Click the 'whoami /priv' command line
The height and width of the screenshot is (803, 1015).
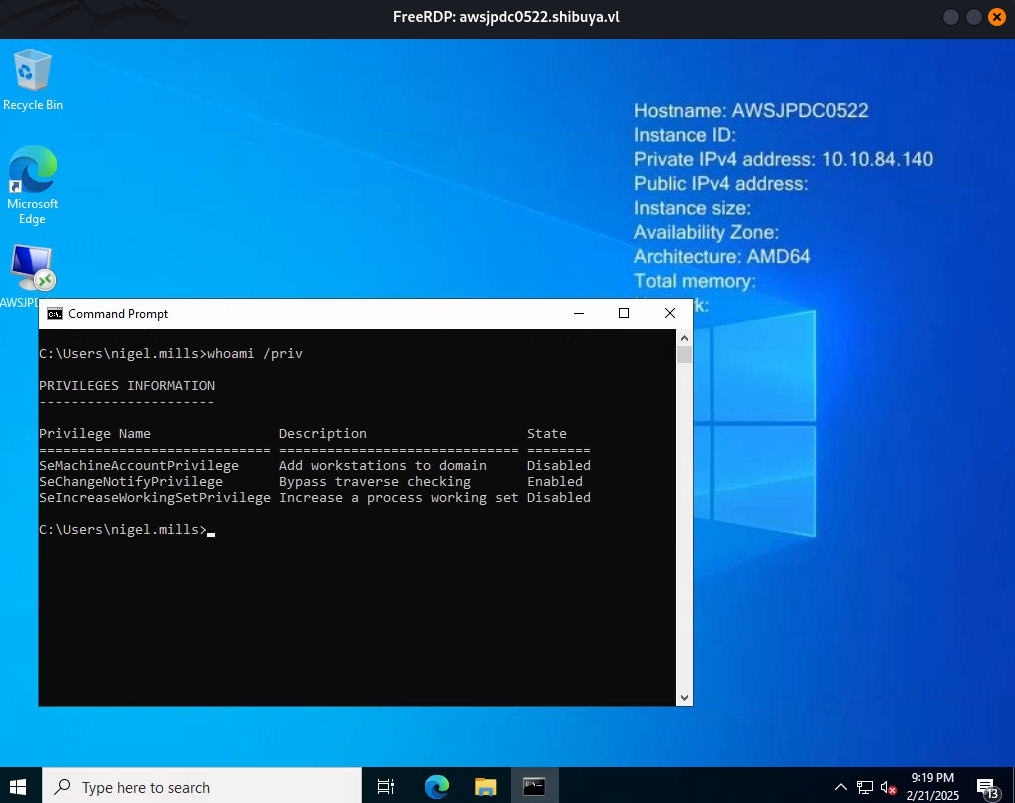(x=171, y=354)
